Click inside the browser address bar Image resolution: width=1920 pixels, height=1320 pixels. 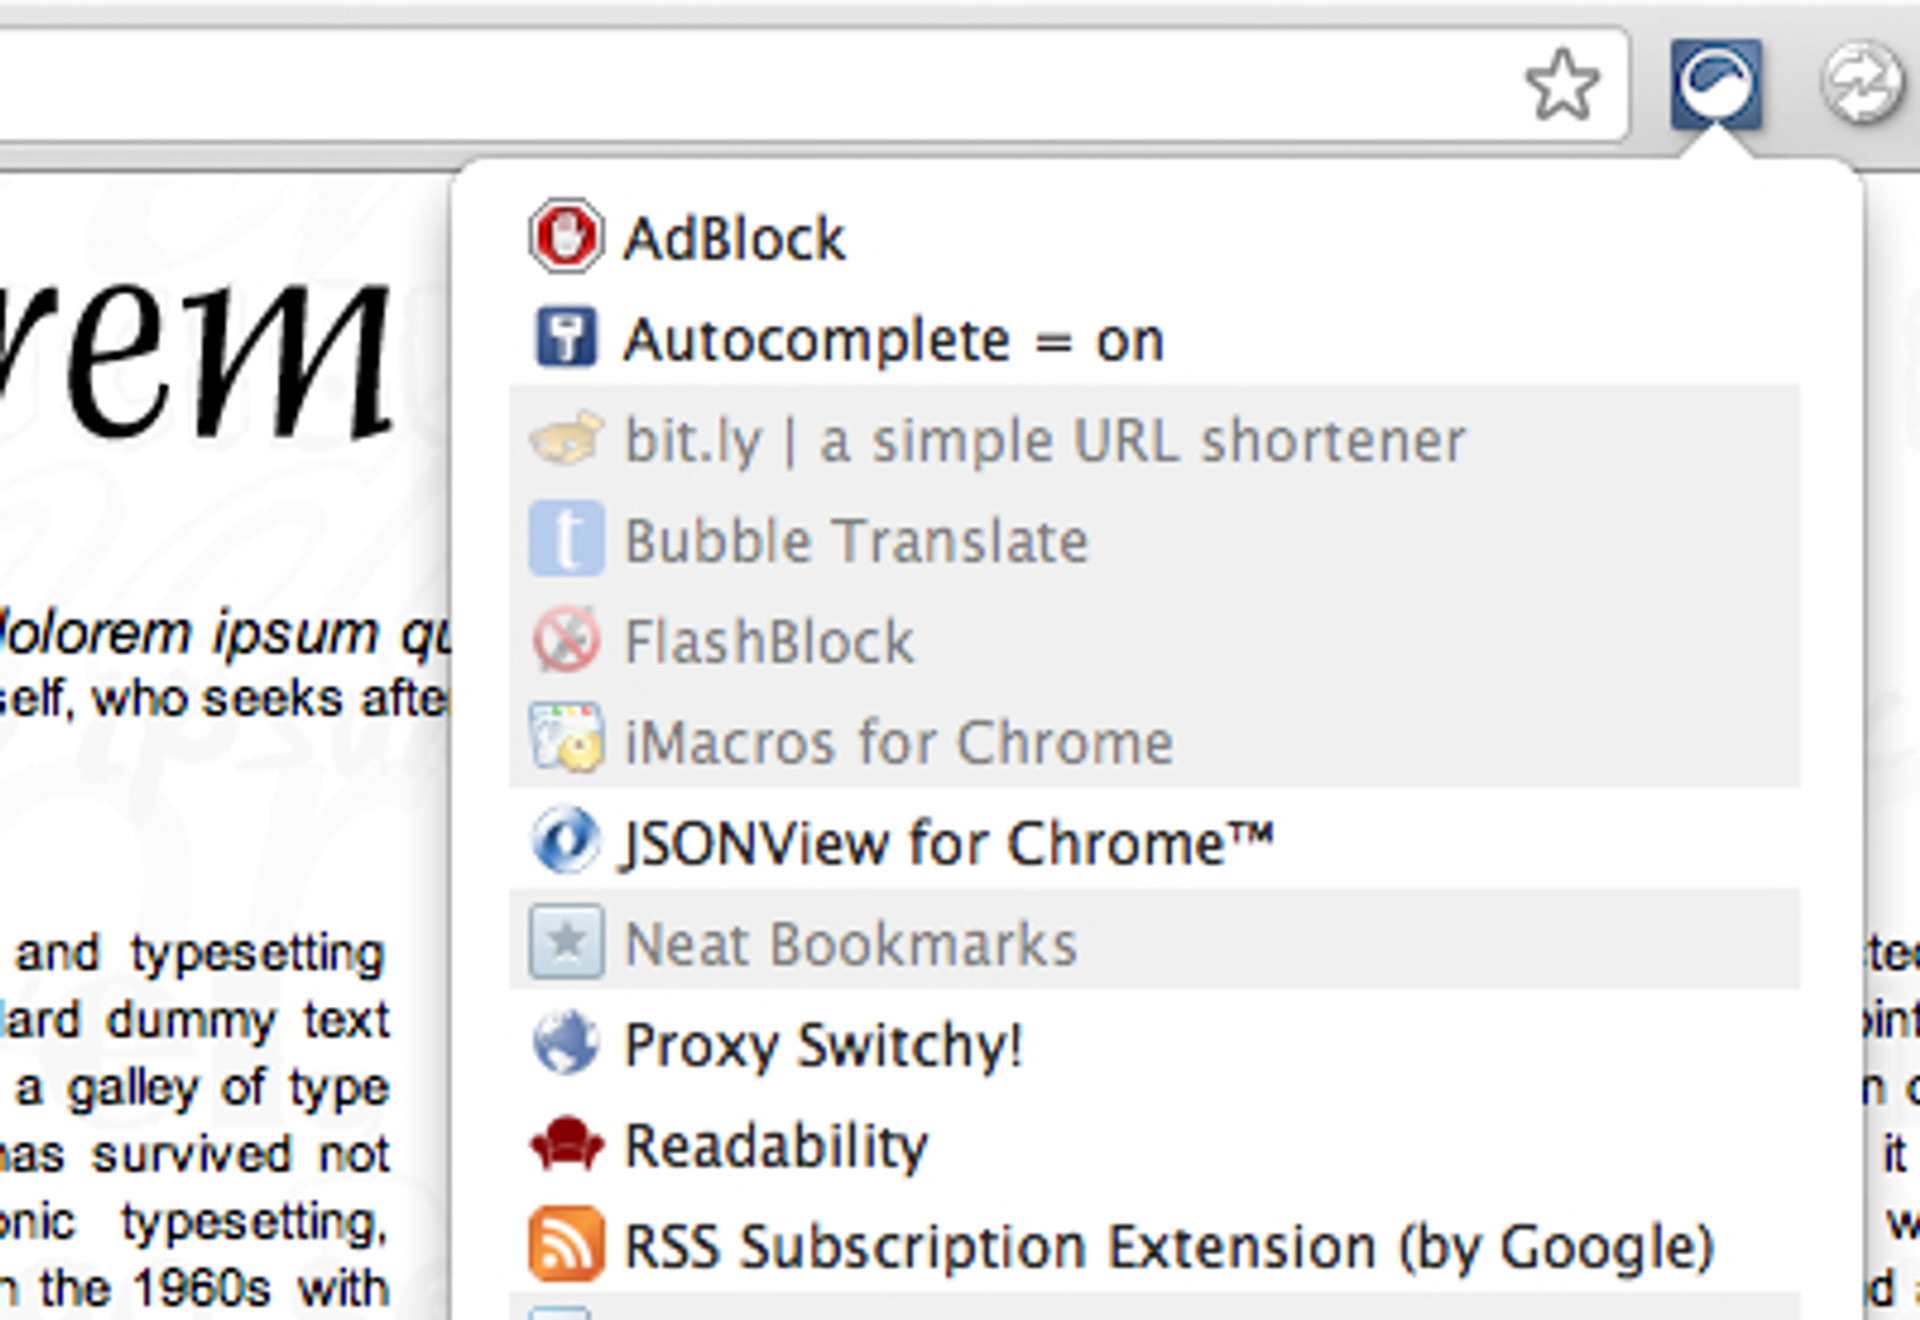[x=750, y=85]
